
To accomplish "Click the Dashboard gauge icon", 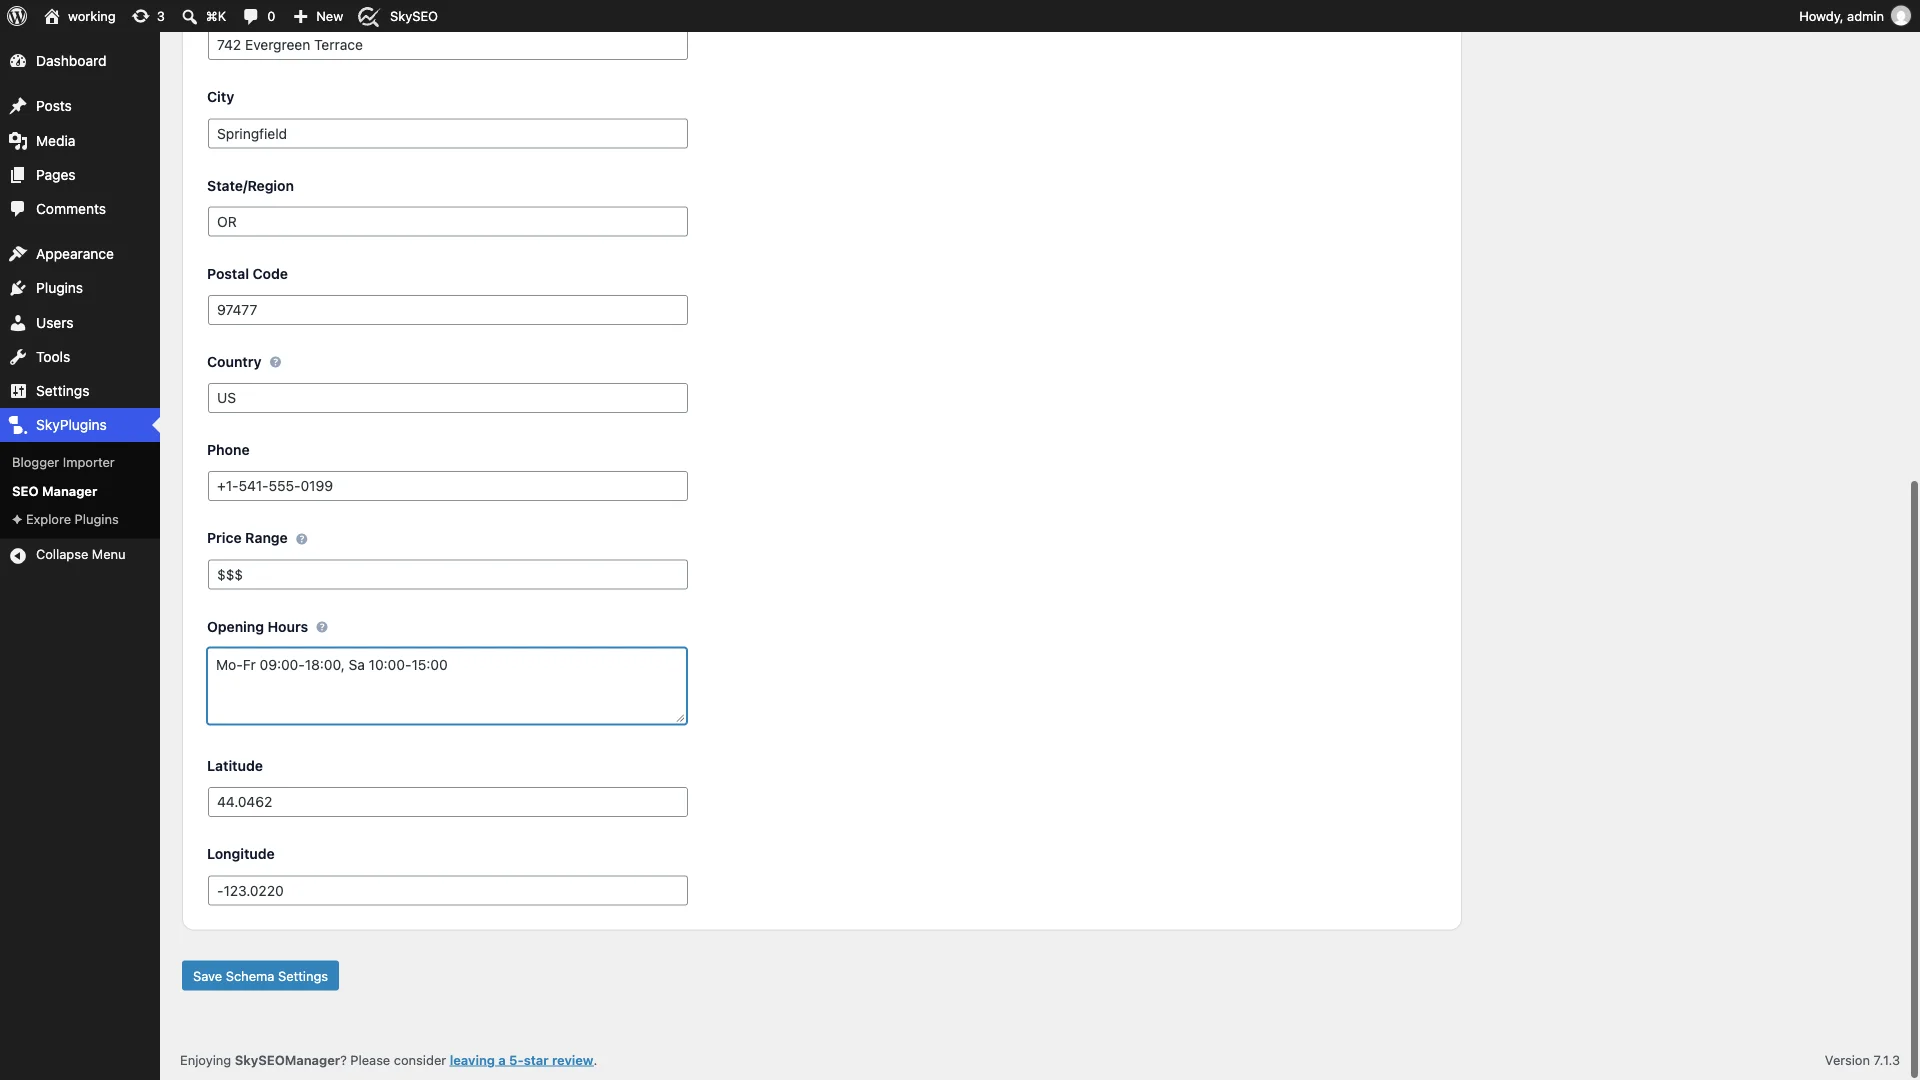I will tap(18, 61).
